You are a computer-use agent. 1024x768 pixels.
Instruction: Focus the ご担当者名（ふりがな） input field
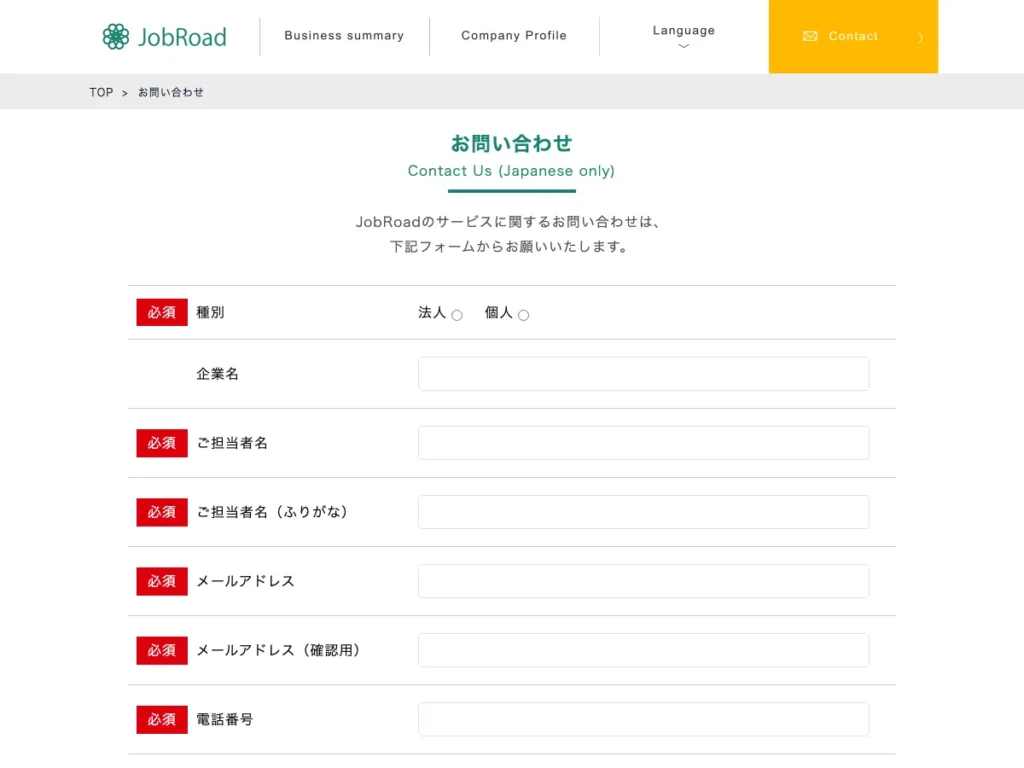pyautogui.click(x=643, y=512)
